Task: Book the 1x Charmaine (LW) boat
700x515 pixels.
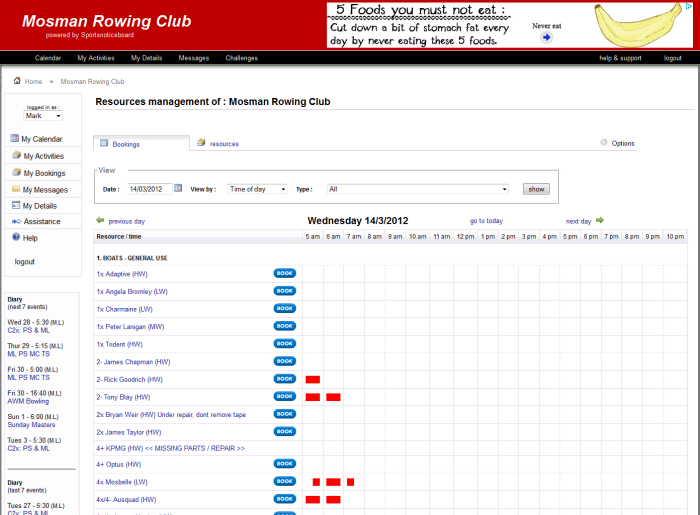Action: click(x=284, y=308)
